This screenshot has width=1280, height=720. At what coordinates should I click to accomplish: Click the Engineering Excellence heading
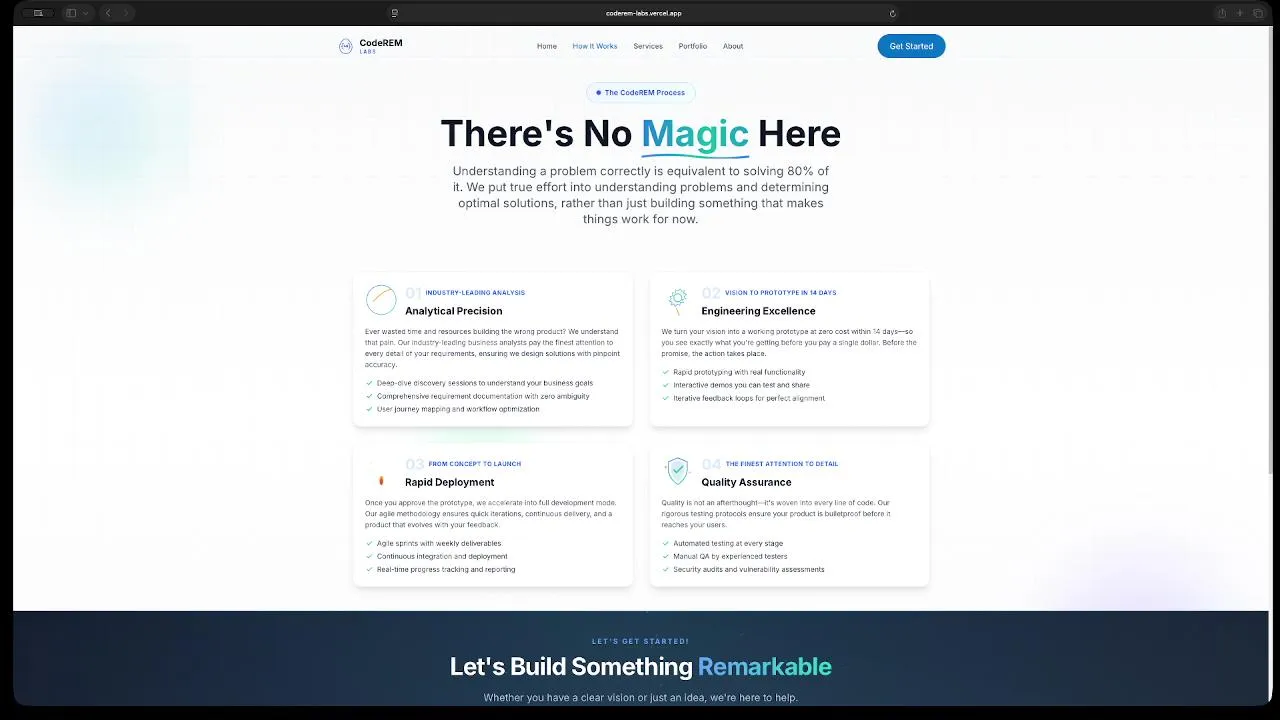point(758,311)
